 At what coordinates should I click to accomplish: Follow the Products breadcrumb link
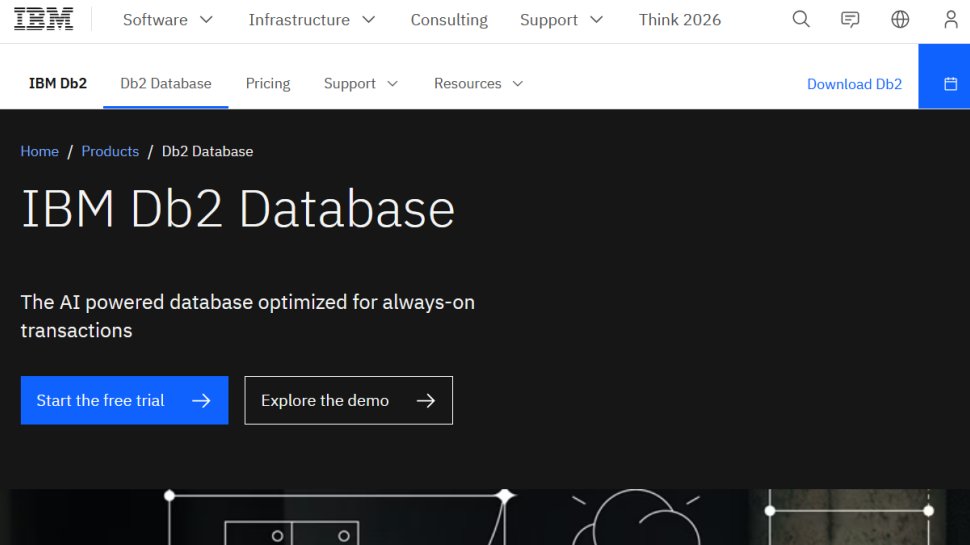[x=110, y=152]
